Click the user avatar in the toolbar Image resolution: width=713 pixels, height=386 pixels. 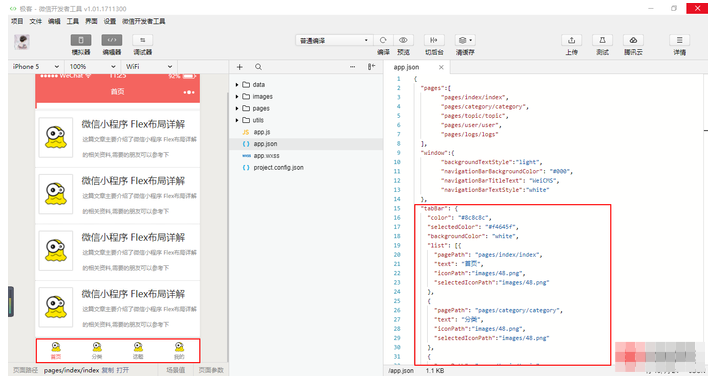coord(22,42)
